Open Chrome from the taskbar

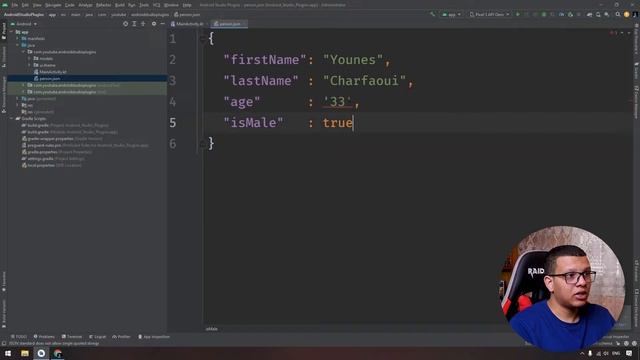pyautogui.click(x=58, y=353)
